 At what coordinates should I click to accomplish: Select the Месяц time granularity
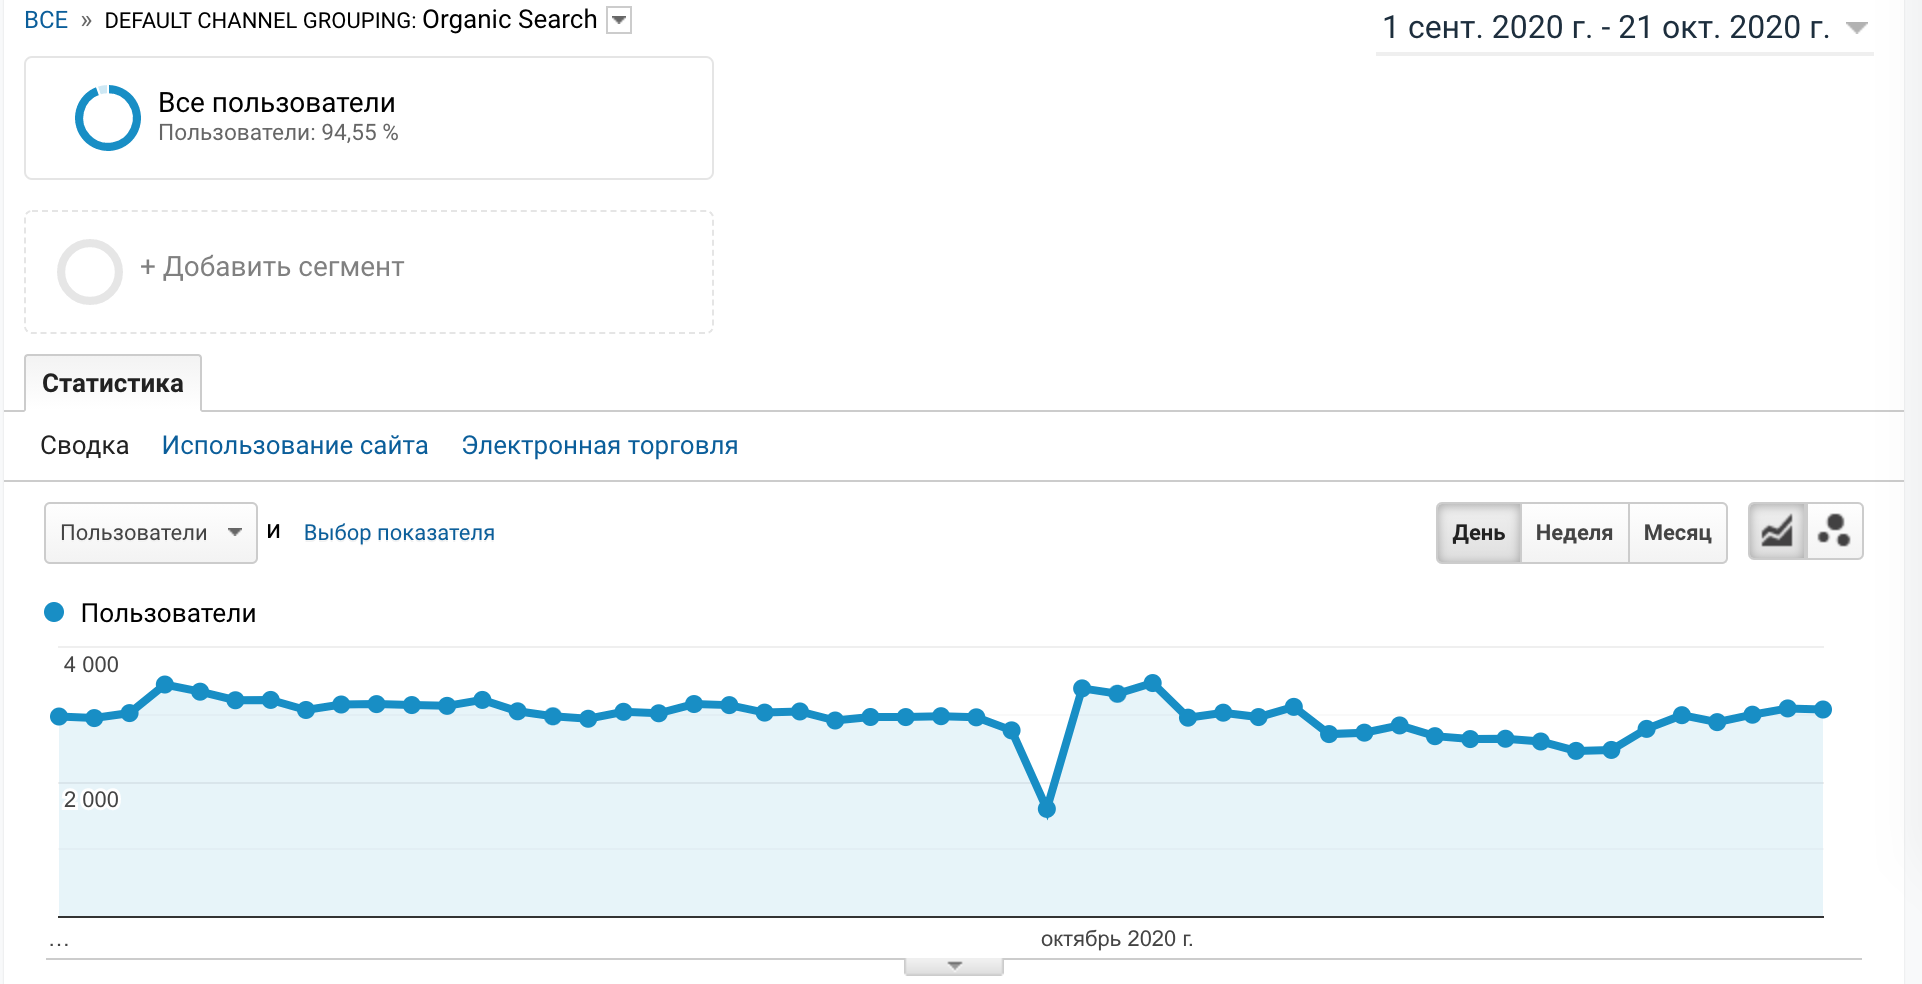click(1677, 533)
